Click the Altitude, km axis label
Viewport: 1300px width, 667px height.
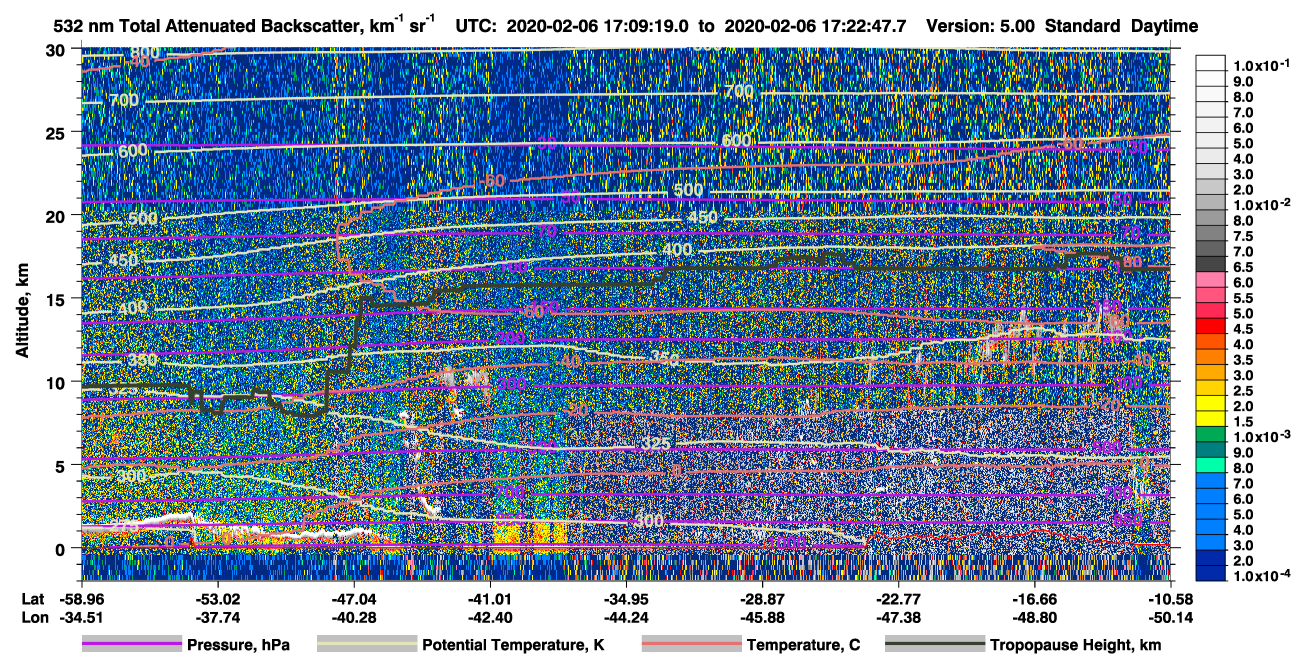(22, 311)
